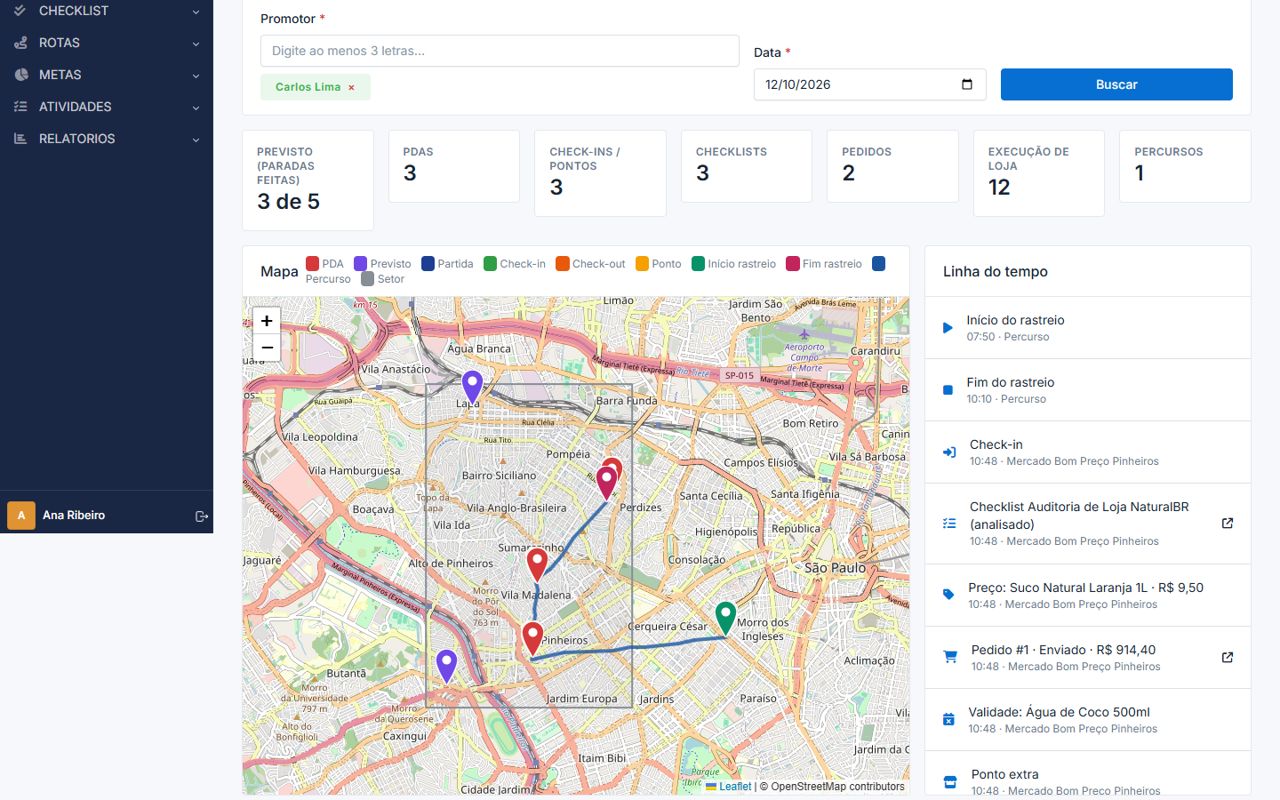Zoom in on the map

click(267, 321)
